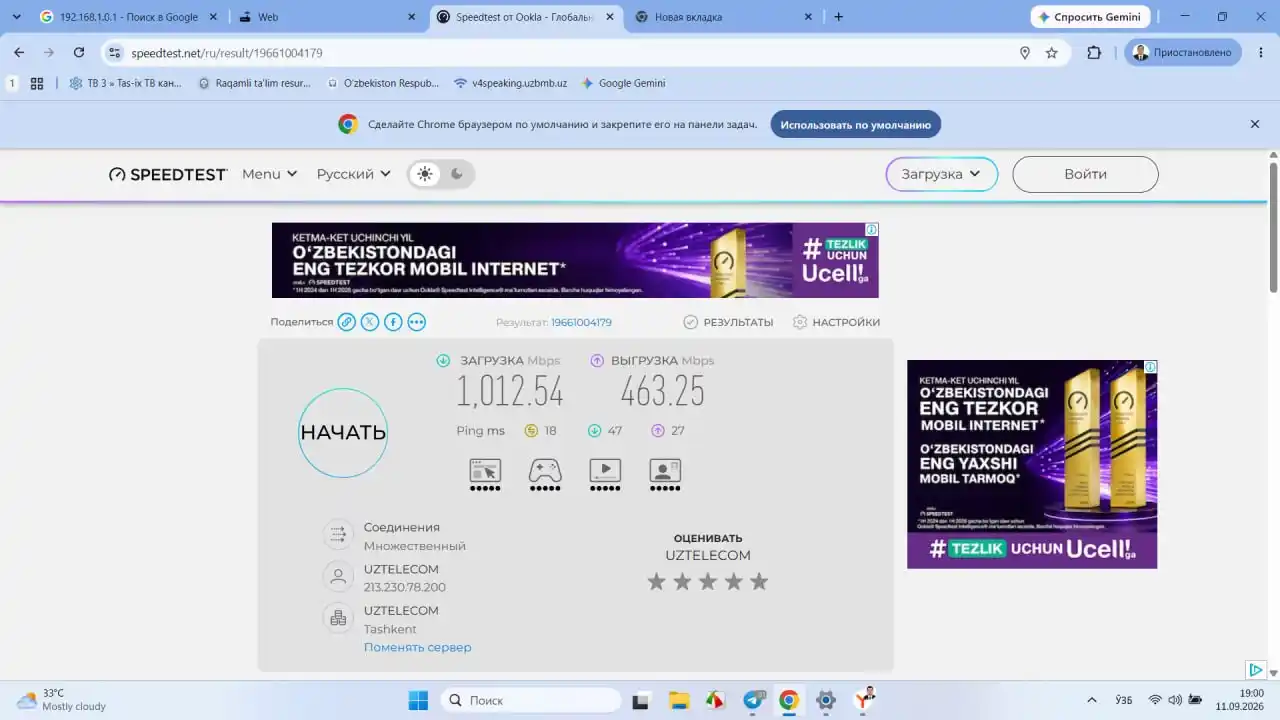Switch to the Web tab
This screenshot has height=720, width=1280.
point(328,17)
